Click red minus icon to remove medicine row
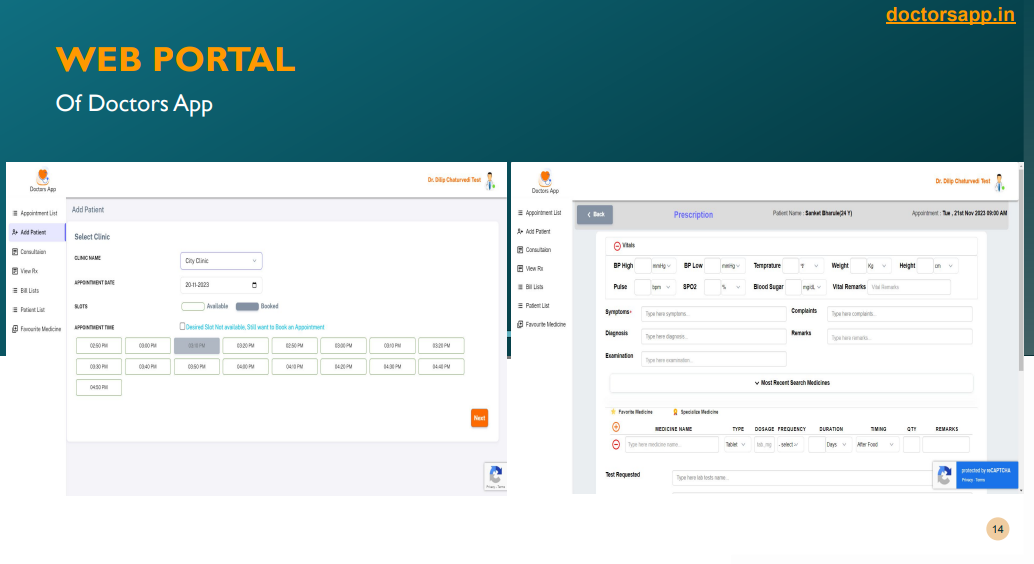The height and width of the screenshot is (564, 1034). pos(616,445)
